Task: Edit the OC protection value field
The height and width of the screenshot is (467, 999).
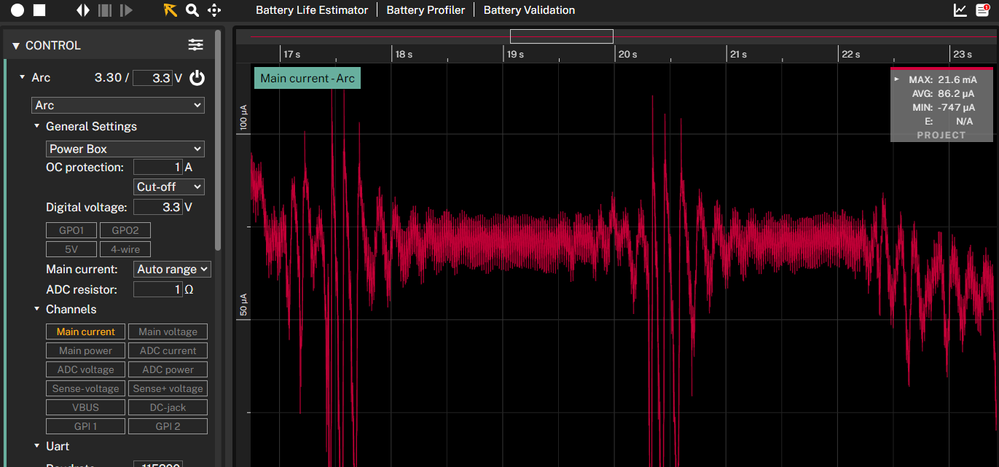Action: pyautogui.click(x=158, y=168)
